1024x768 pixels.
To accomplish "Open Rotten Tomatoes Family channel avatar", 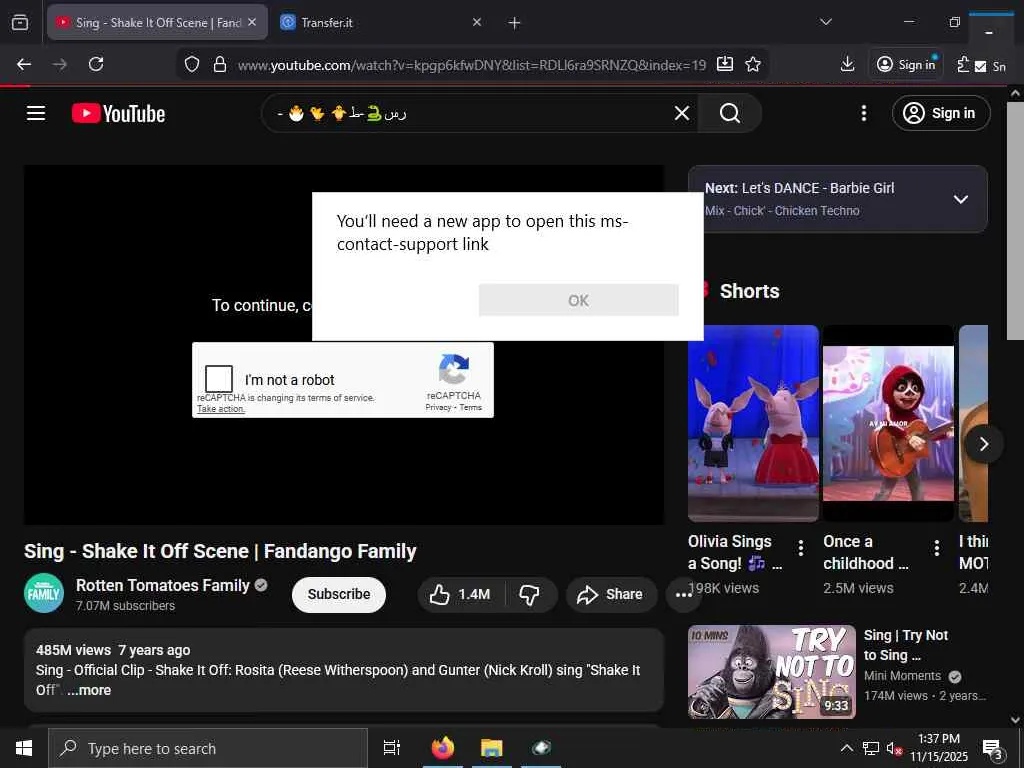I will (x=44, y=593).
